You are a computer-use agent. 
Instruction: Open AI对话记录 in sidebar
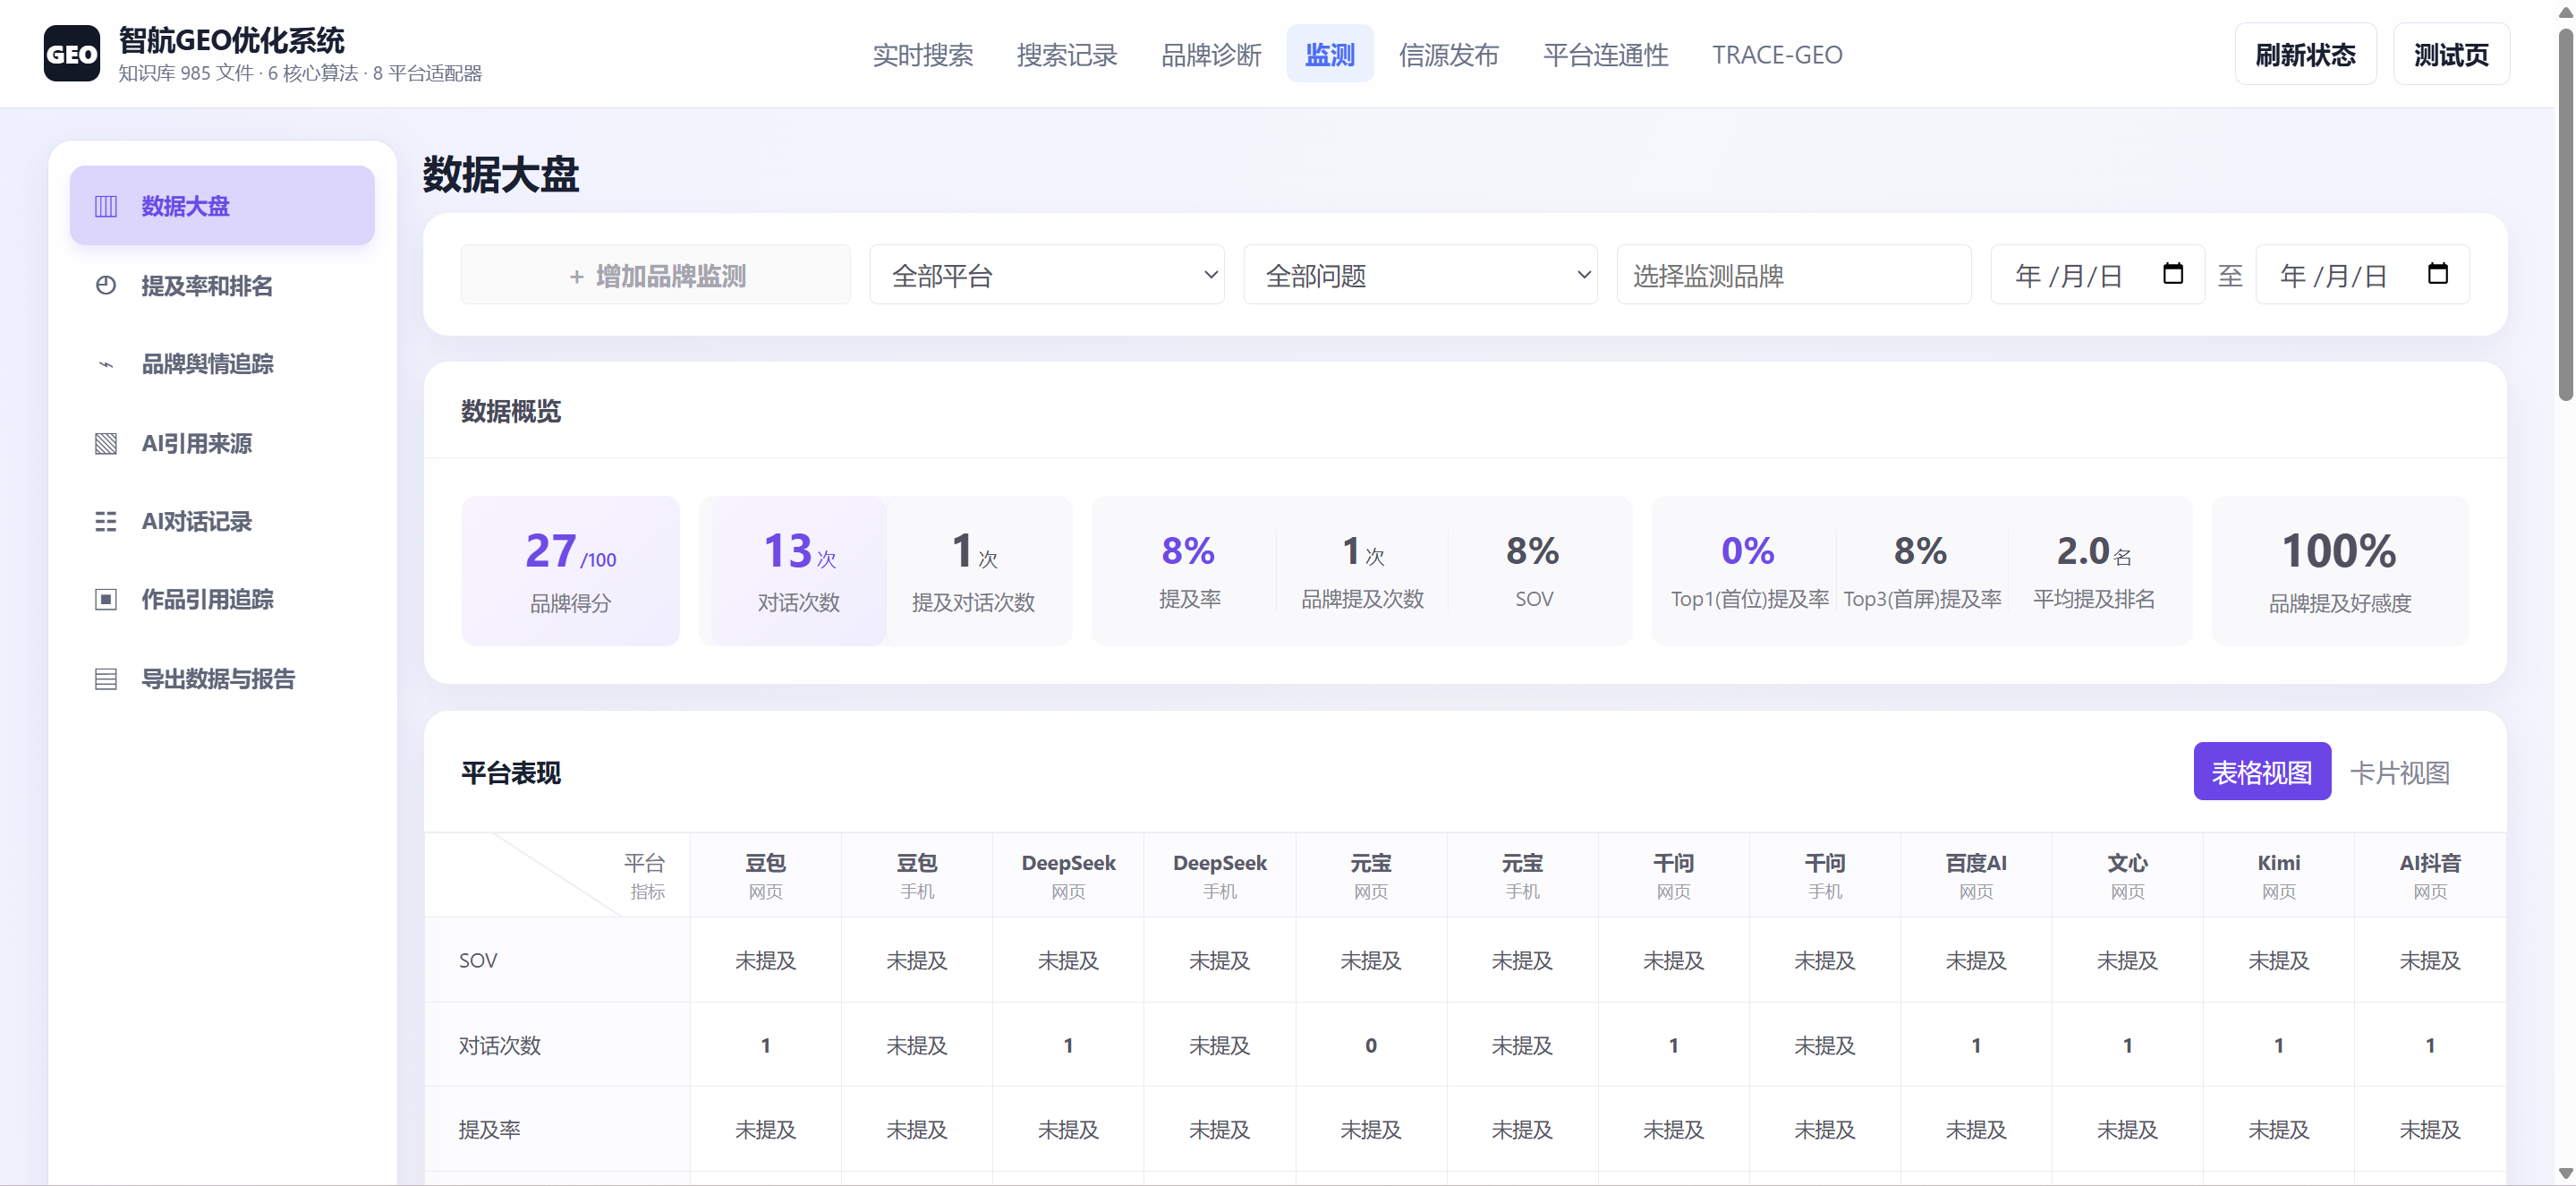[x=222, y=521]
